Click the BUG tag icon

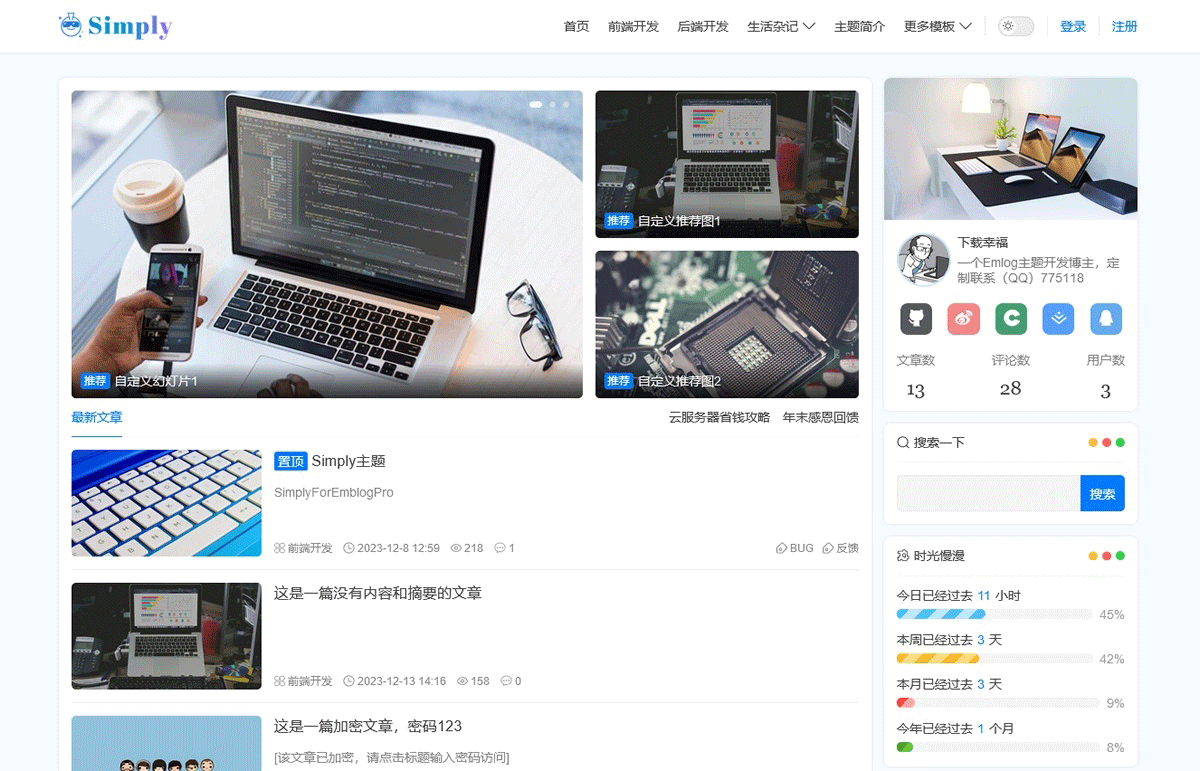click(781, 548)
